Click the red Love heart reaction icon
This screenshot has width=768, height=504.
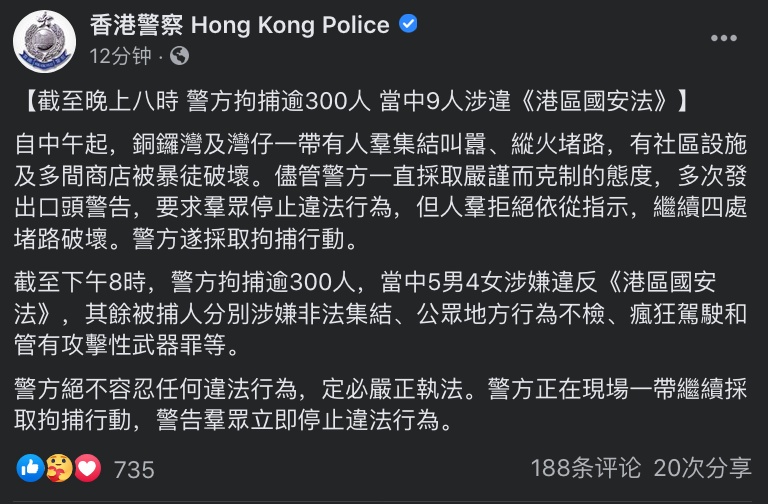[x=87, y=468]
